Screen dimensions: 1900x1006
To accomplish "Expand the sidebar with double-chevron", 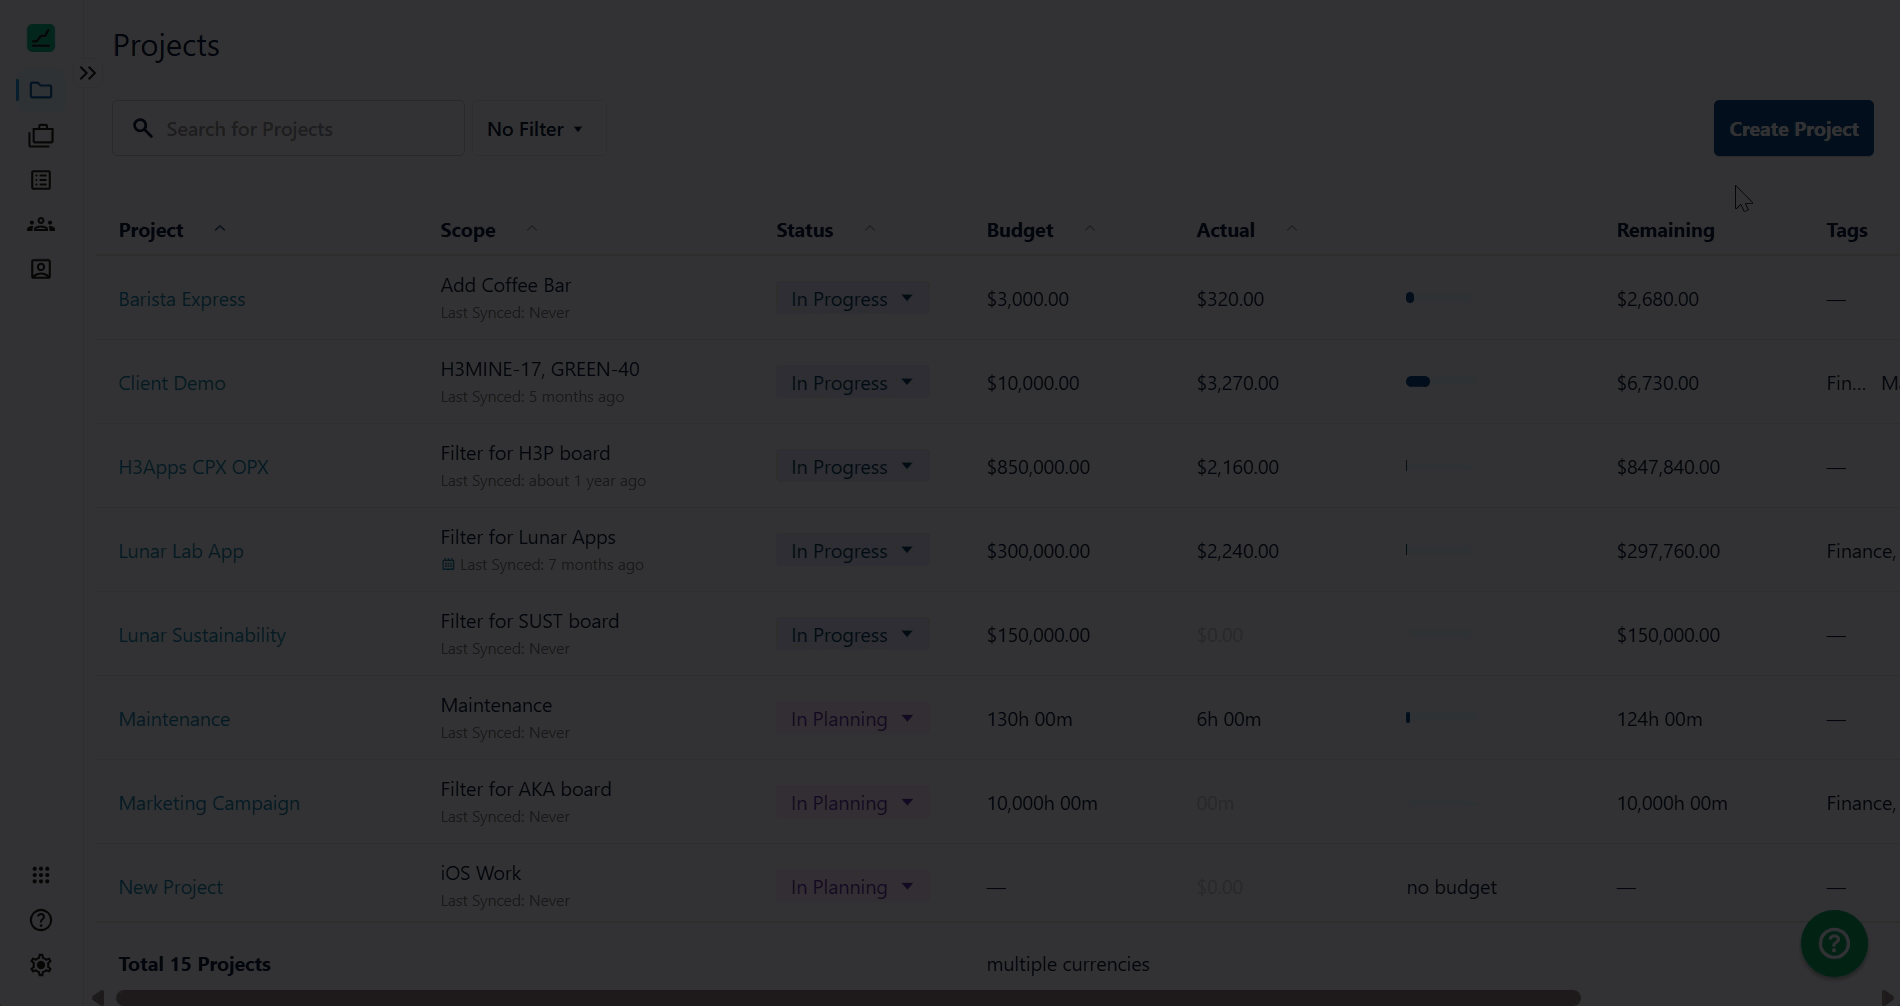I will click(x=88, y=73).
